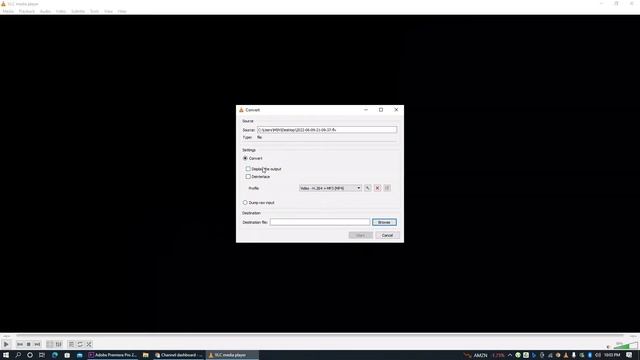Edit selected profile with the wrench icon
This screenshot has width=640, height=360.
point(368,188)
